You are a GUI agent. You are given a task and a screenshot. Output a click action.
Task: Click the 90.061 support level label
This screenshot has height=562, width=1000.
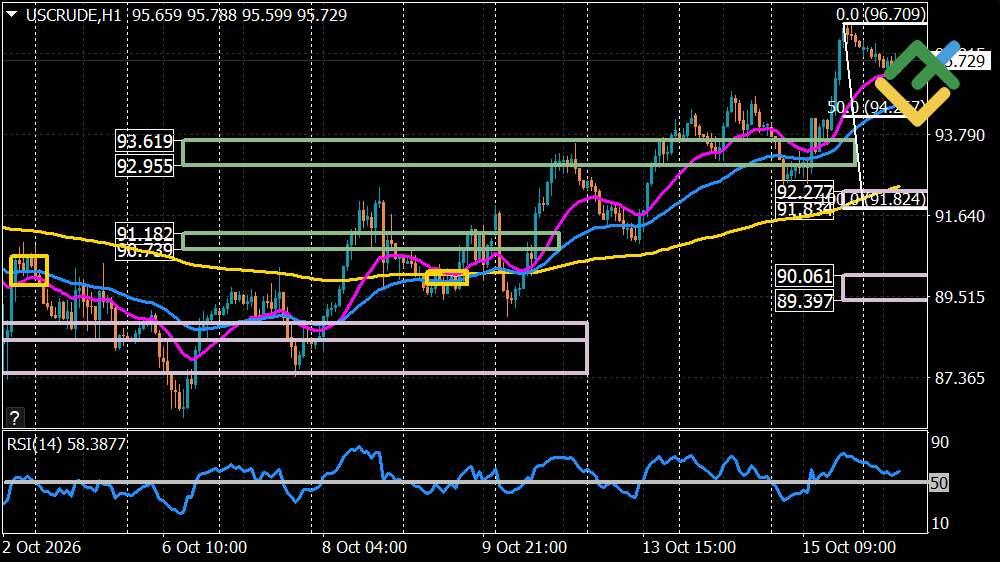tap(805, 276)
